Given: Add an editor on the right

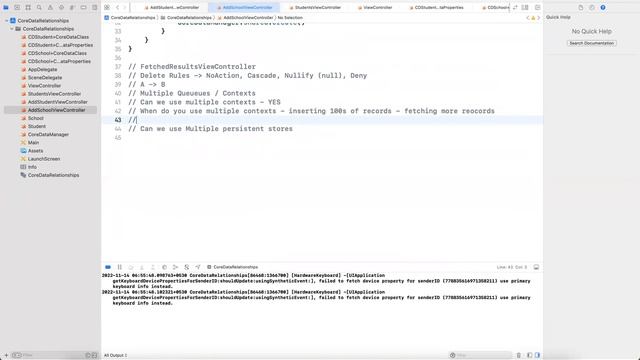Looking at the screenshot, I should coord(538,7).
